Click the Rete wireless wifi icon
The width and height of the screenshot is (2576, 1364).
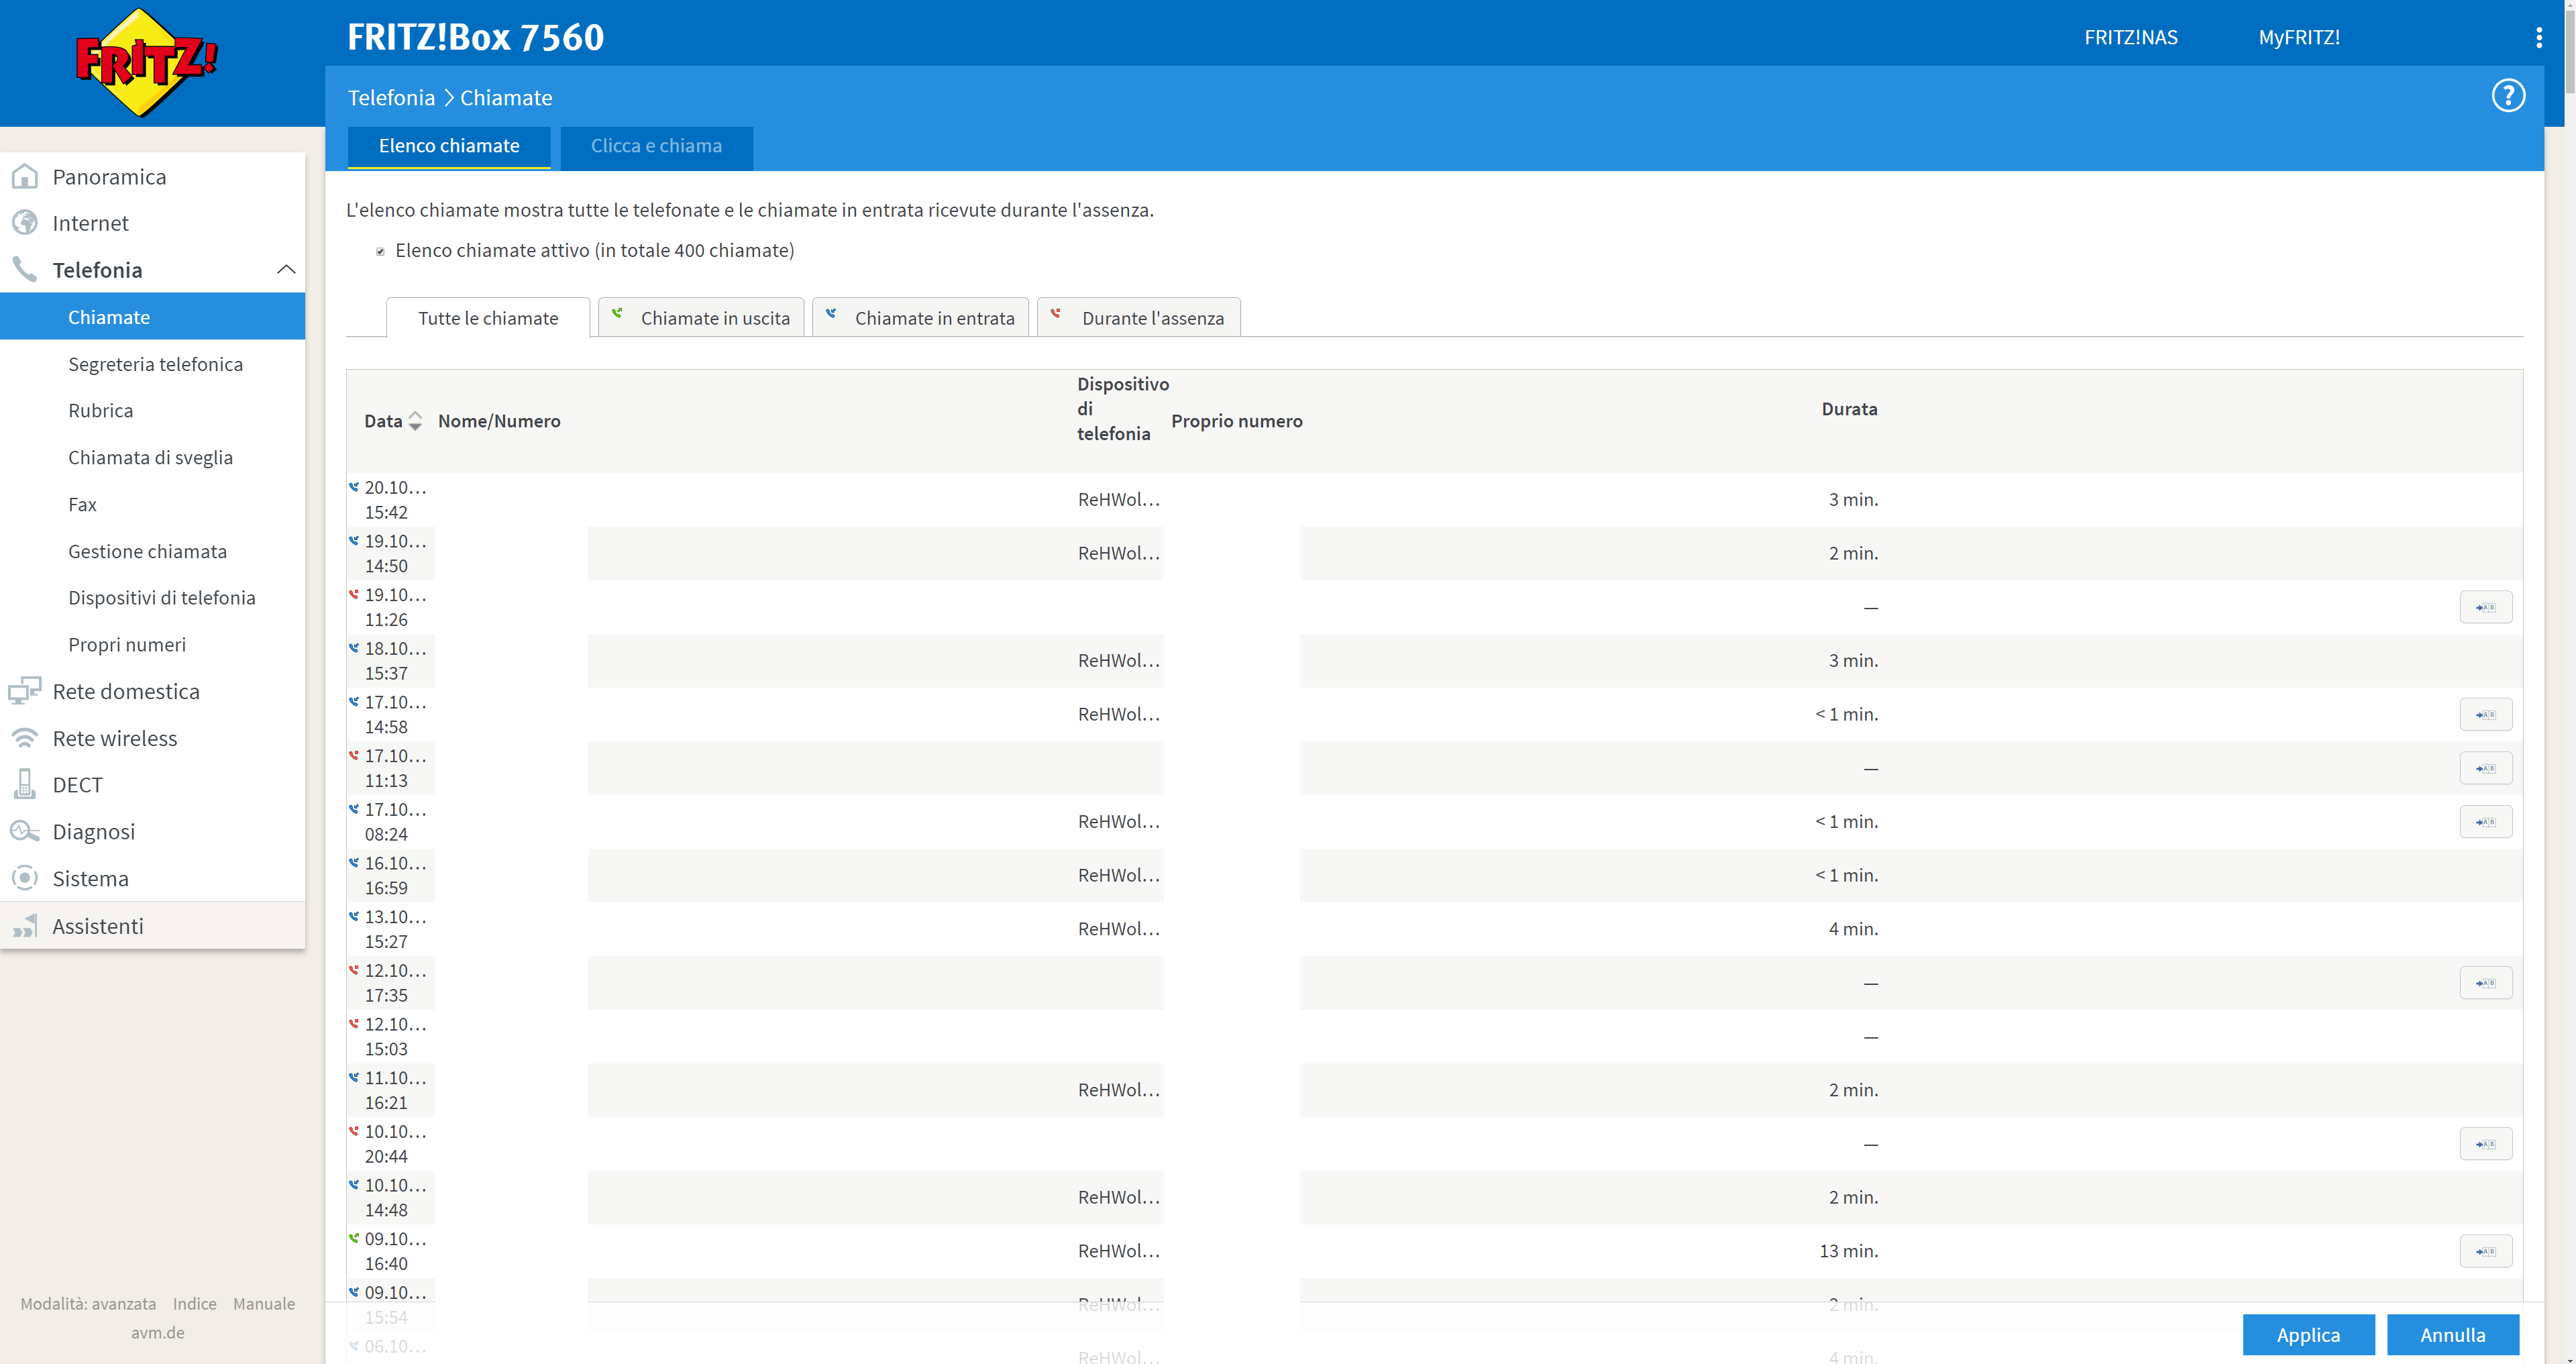25,738
